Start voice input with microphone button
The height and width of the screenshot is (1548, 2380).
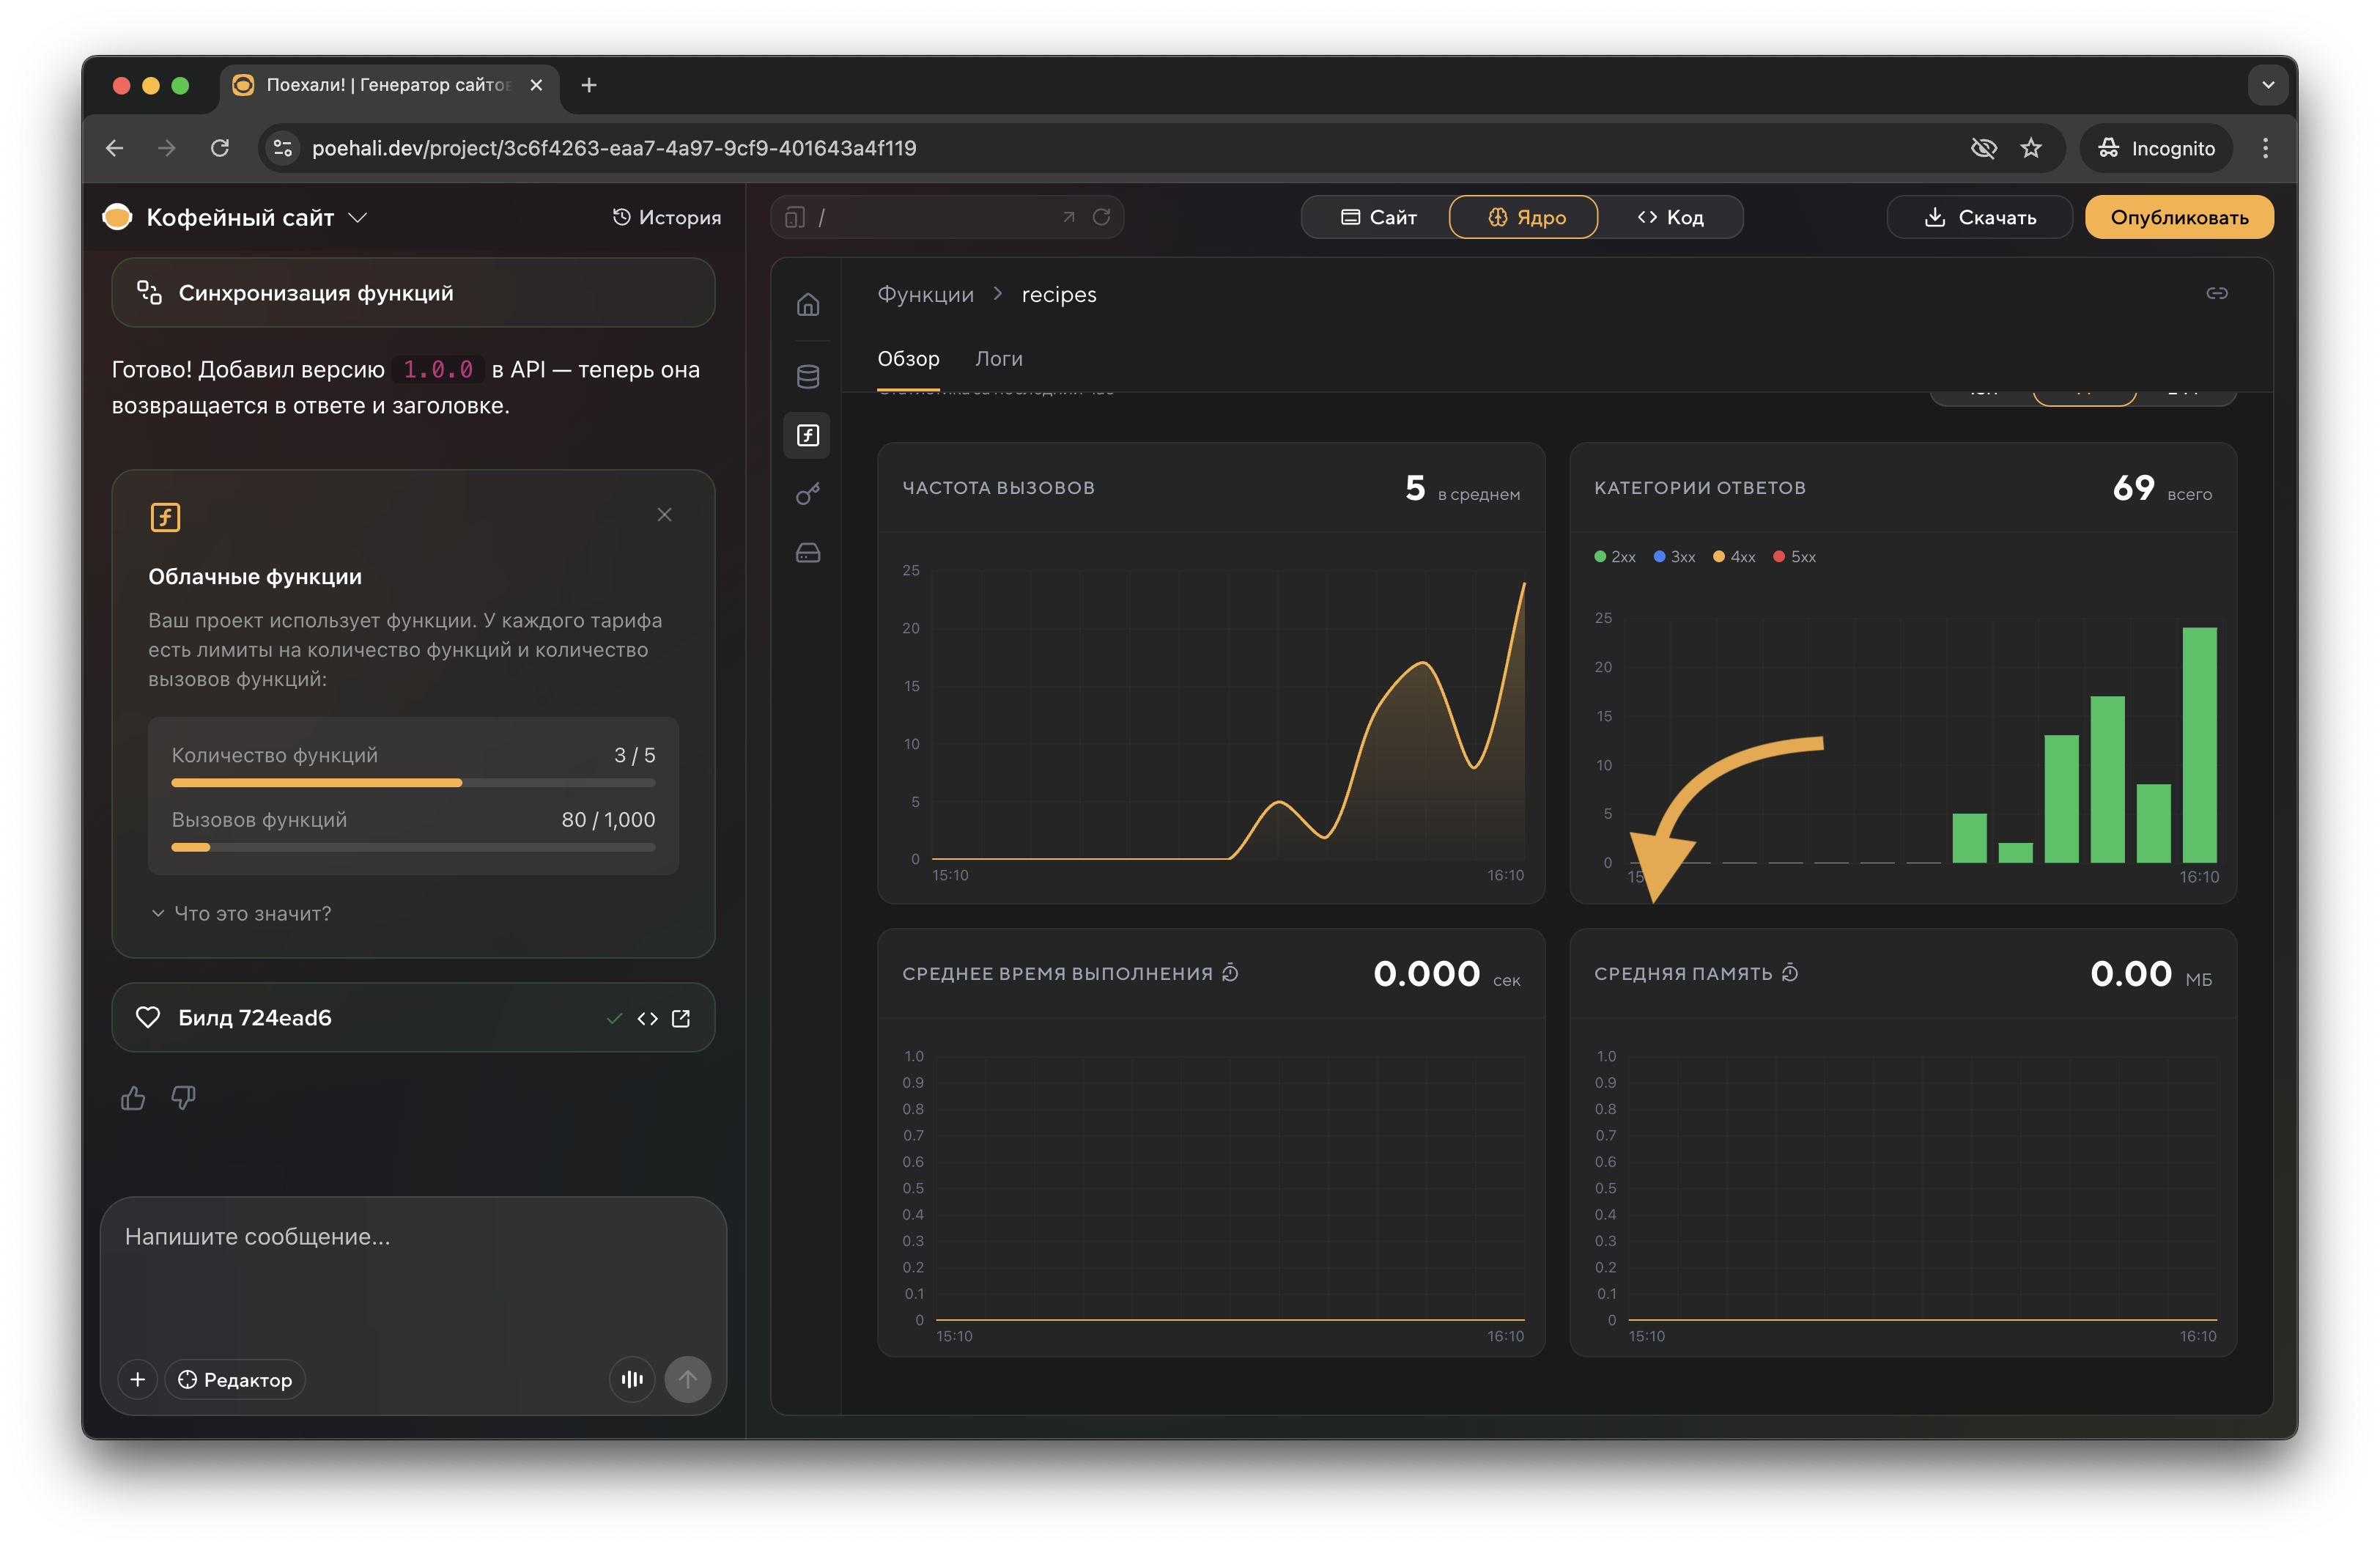[x=632, y=1379]
